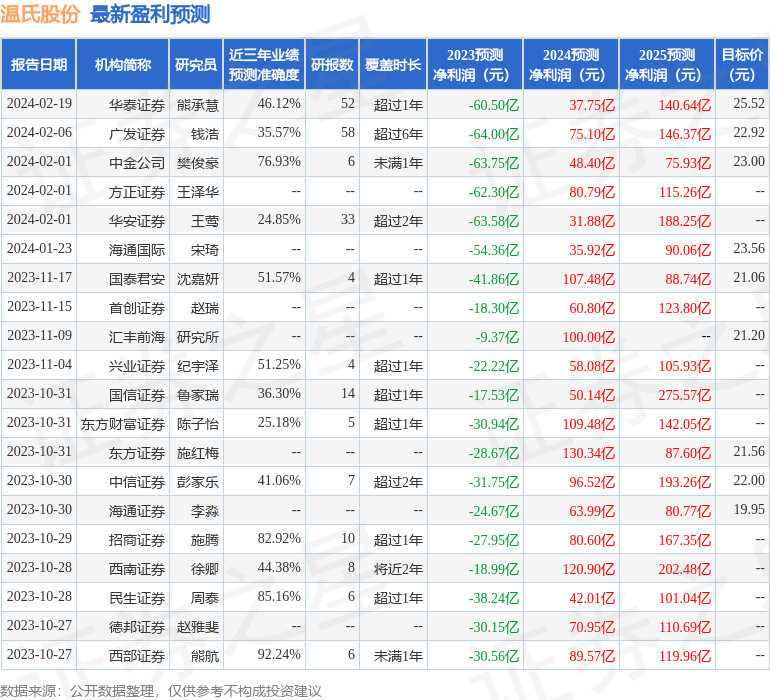The image size is (770, 700).
Task: Select 东方财富证券 in the table
Action: point(123,424)
